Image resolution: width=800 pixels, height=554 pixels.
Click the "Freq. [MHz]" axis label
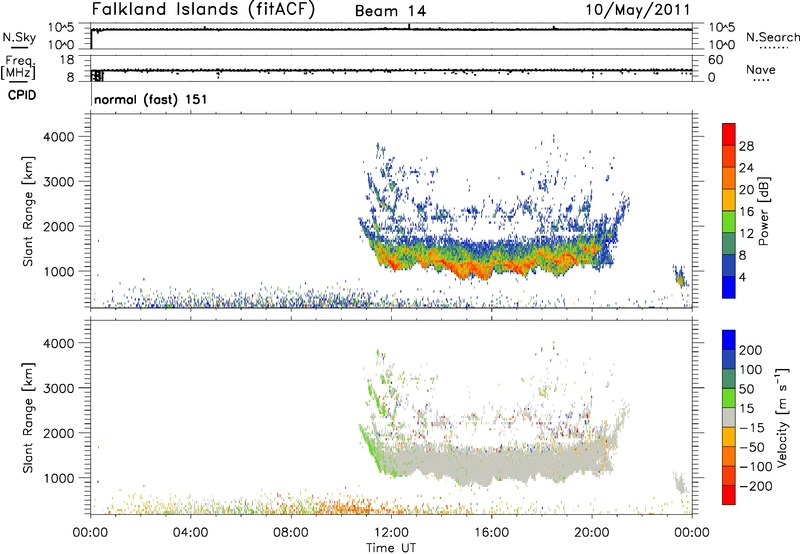tap(18, 67)
